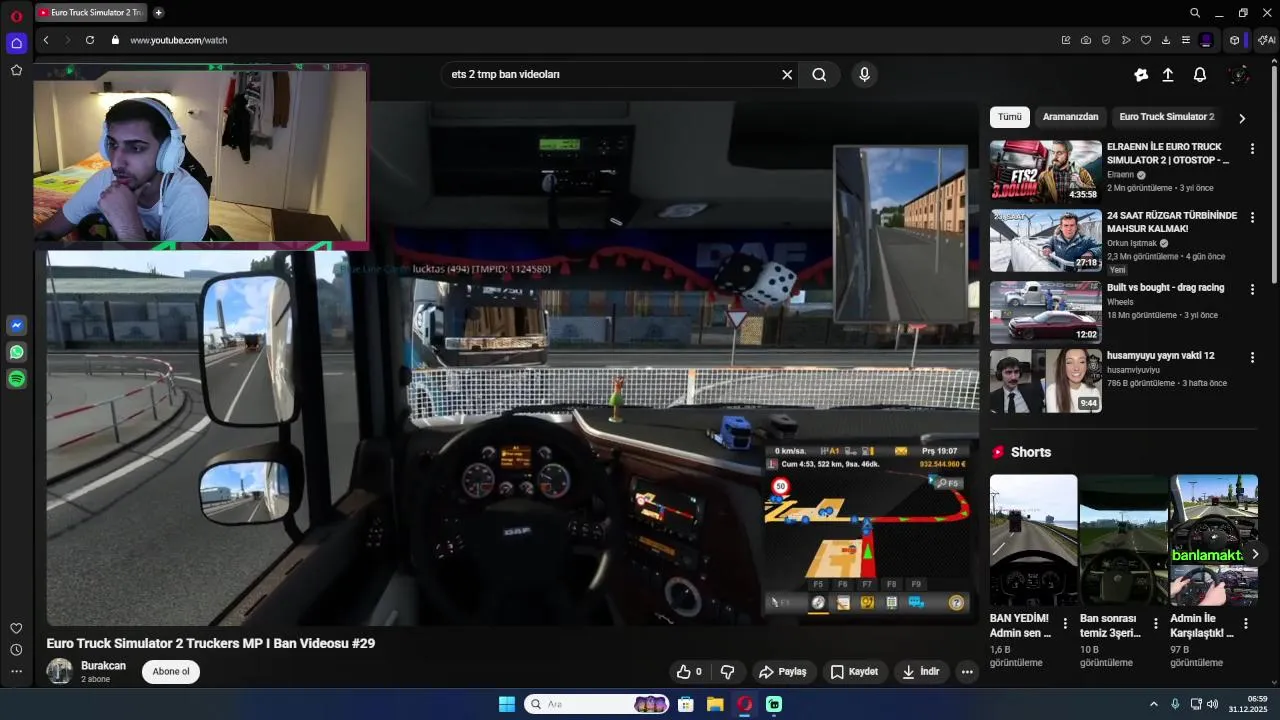The image size is (1280, 720).
Task: Show hidden system tray icons
Action: 1153,704
